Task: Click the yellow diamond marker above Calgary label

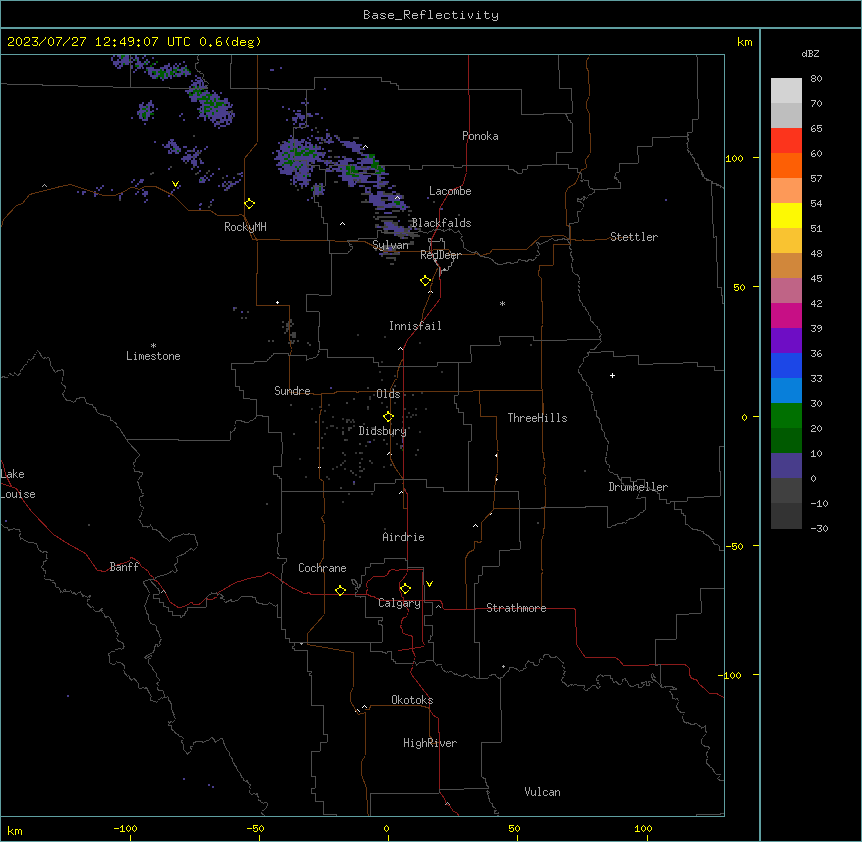Action: (405, 589)
